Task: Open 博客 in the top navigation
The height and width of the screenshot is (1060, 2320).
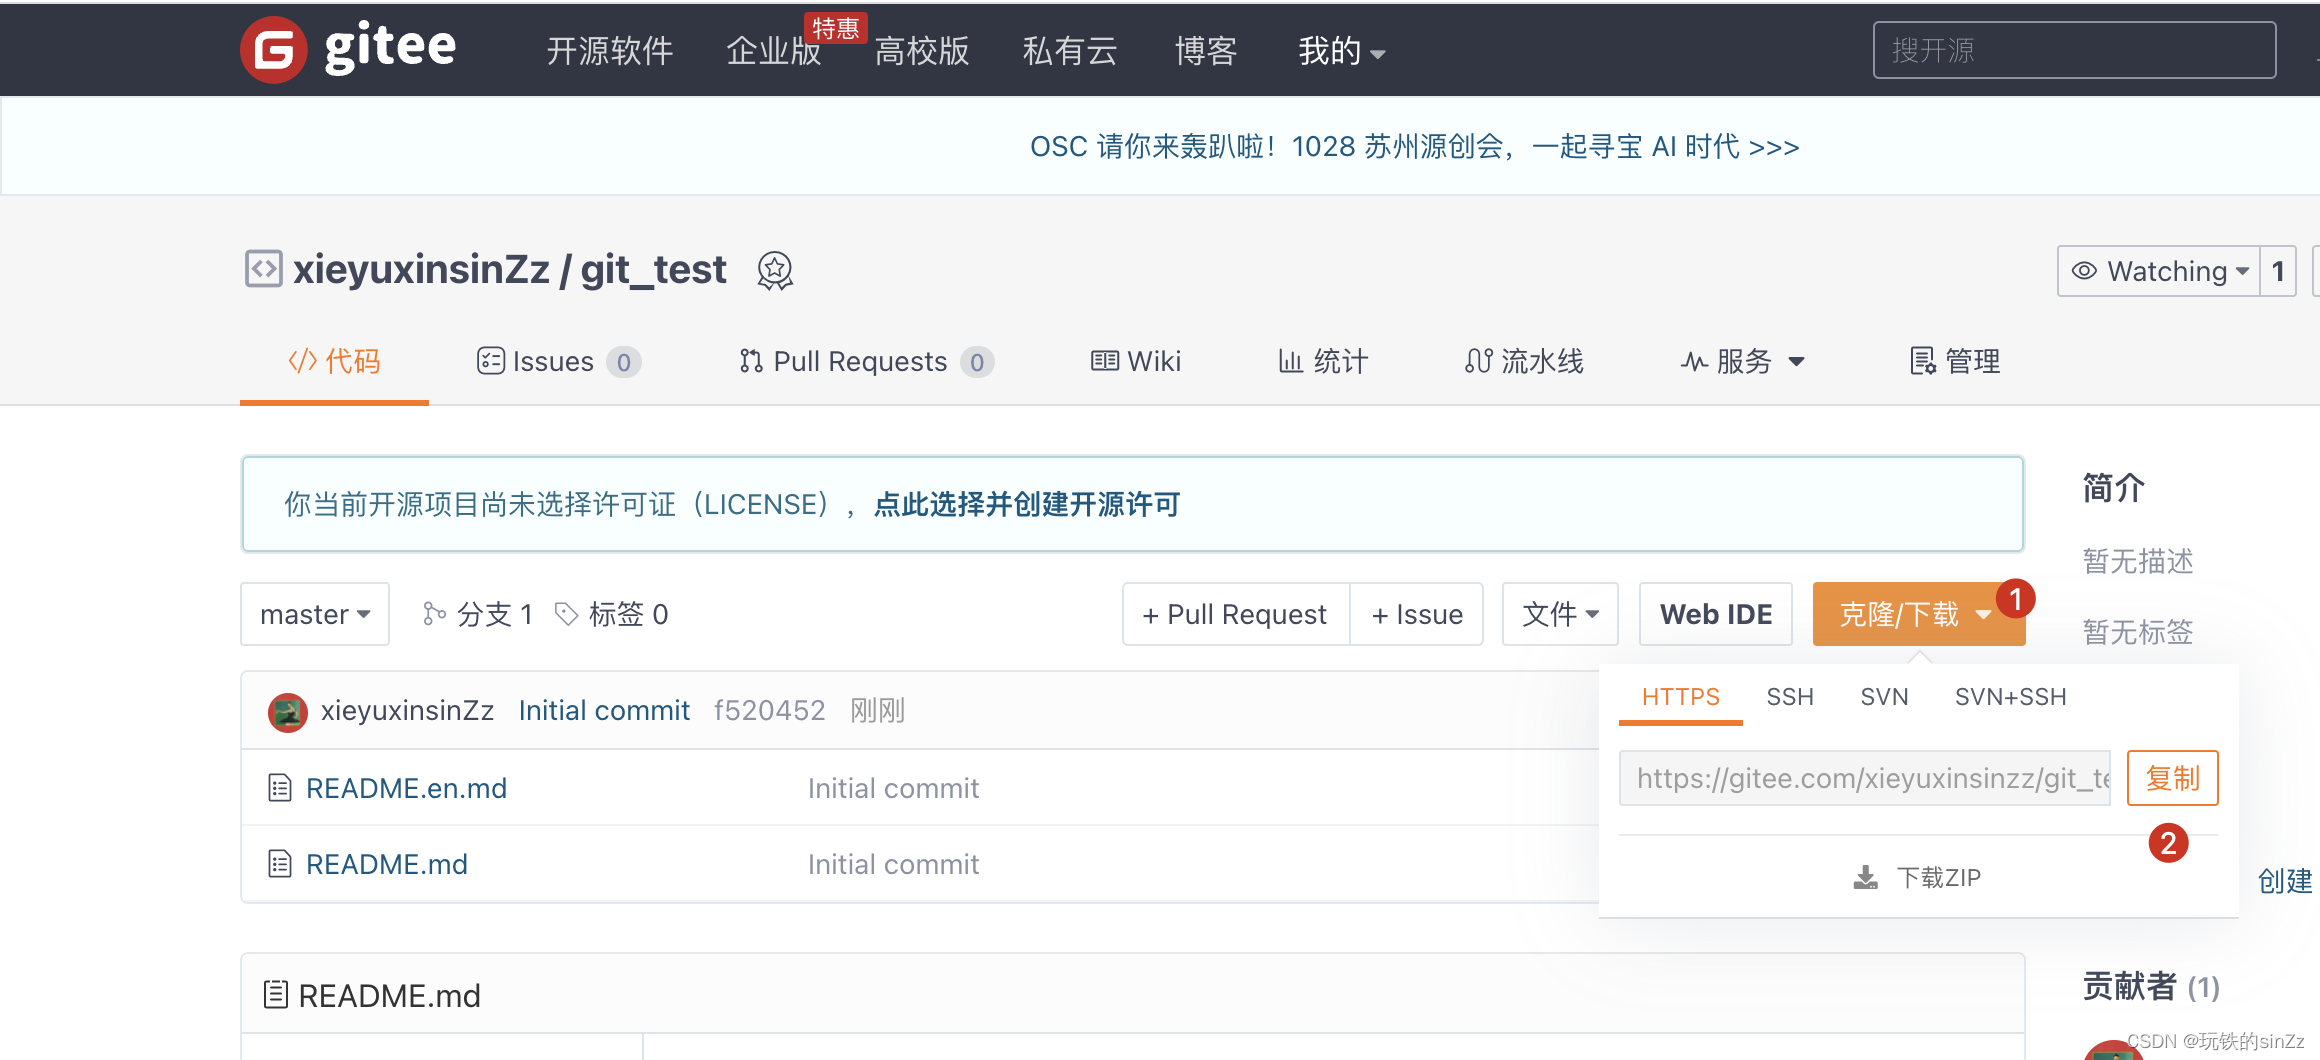Action: [x=1206, y=50]
